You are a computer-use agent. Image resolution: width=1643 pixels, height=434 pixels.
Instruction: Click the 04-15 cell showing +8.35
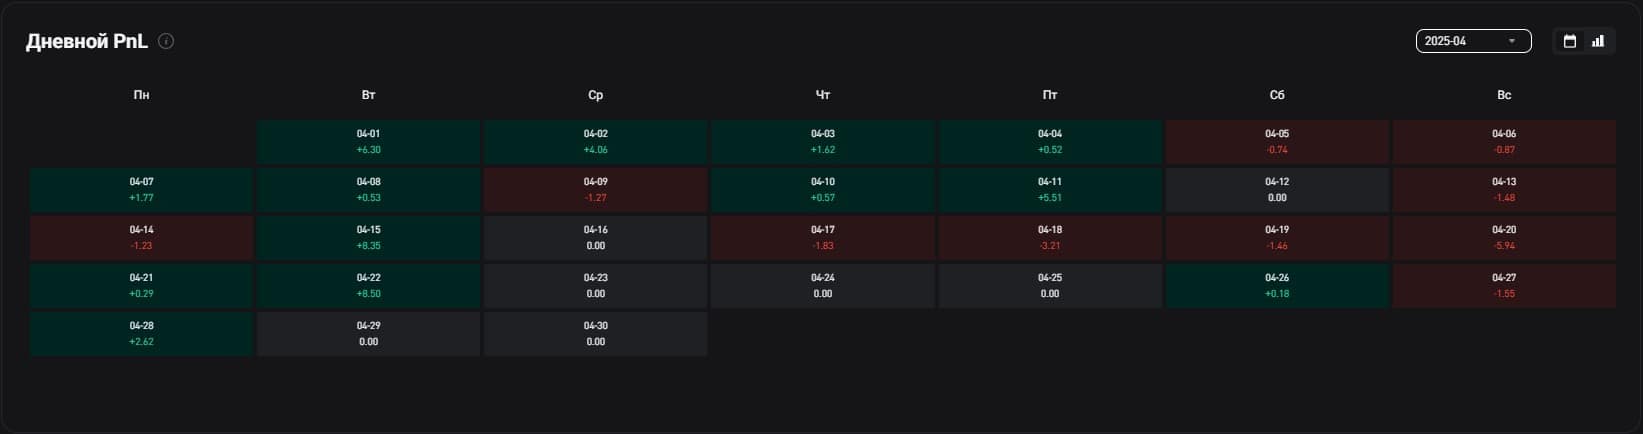368,238
